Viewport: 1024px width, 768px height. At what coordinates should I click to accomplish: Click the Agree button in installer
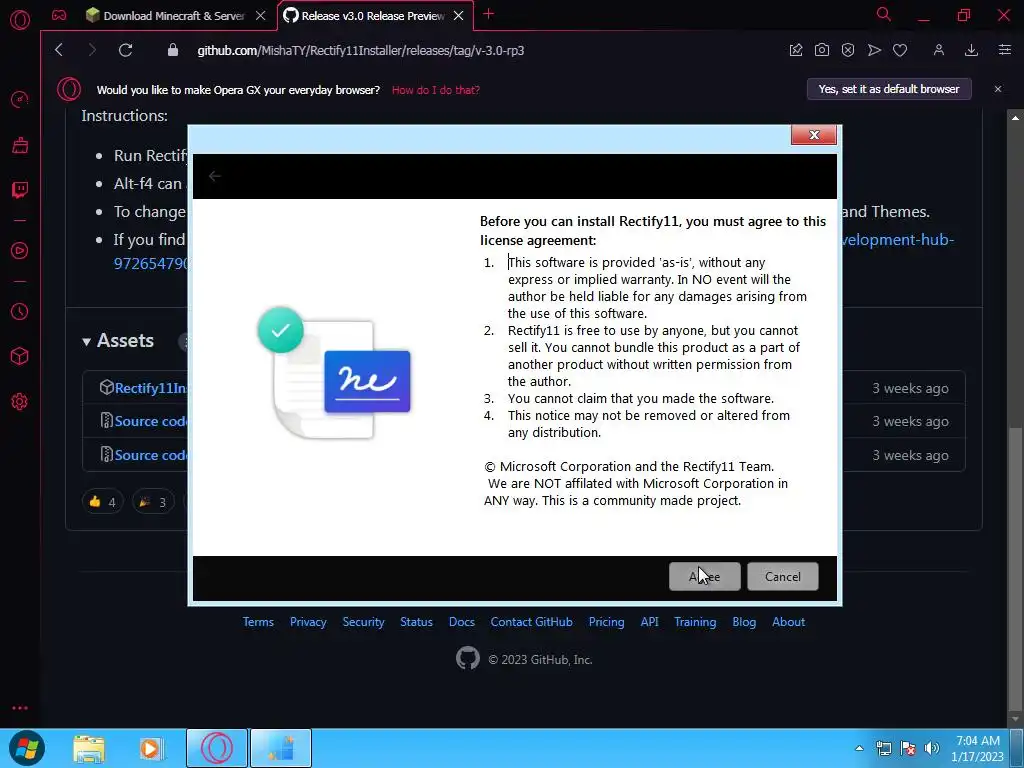pyautogui.click(x=705, y=577)
